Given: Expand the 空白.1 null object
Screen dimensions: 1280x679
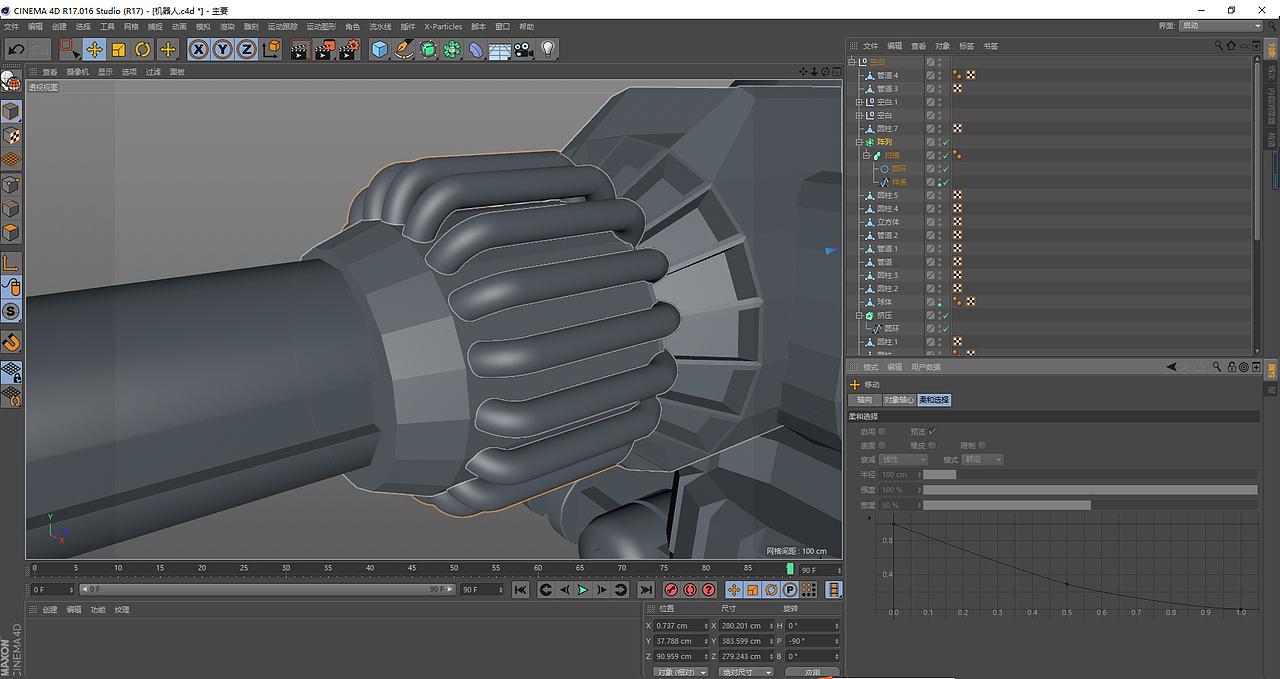Looking at the screenshot, I should point(859,102).
